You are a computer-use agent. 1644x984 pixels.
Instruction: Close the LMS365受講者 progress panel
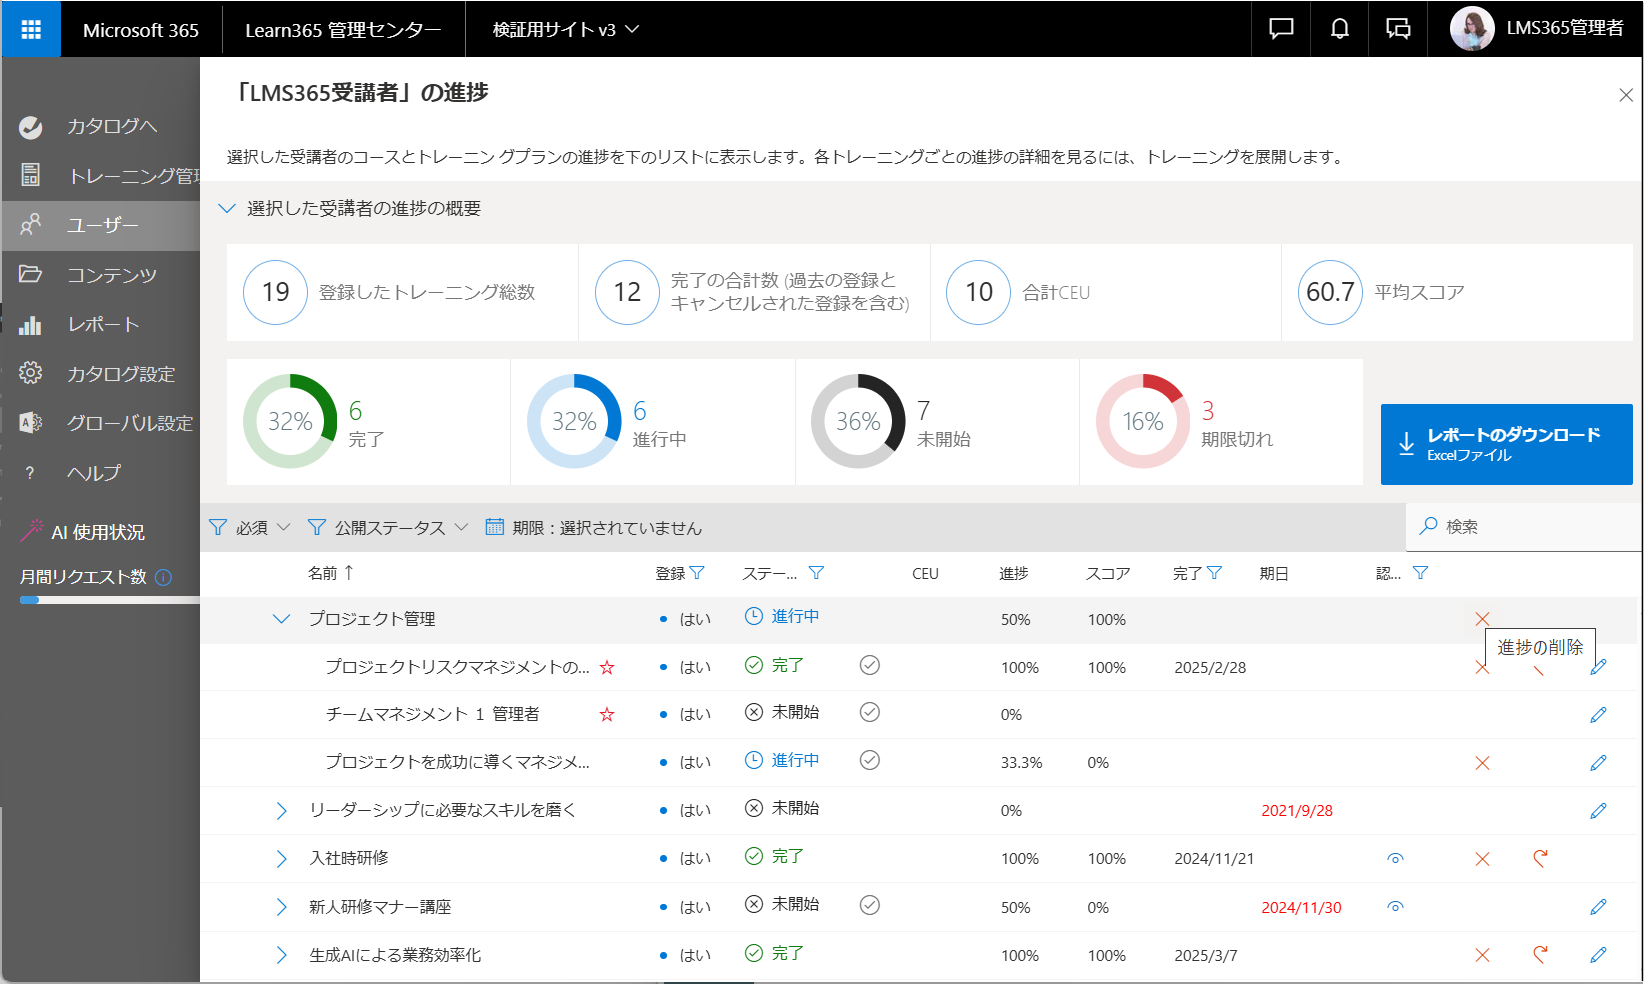(x=1626, y=95)
